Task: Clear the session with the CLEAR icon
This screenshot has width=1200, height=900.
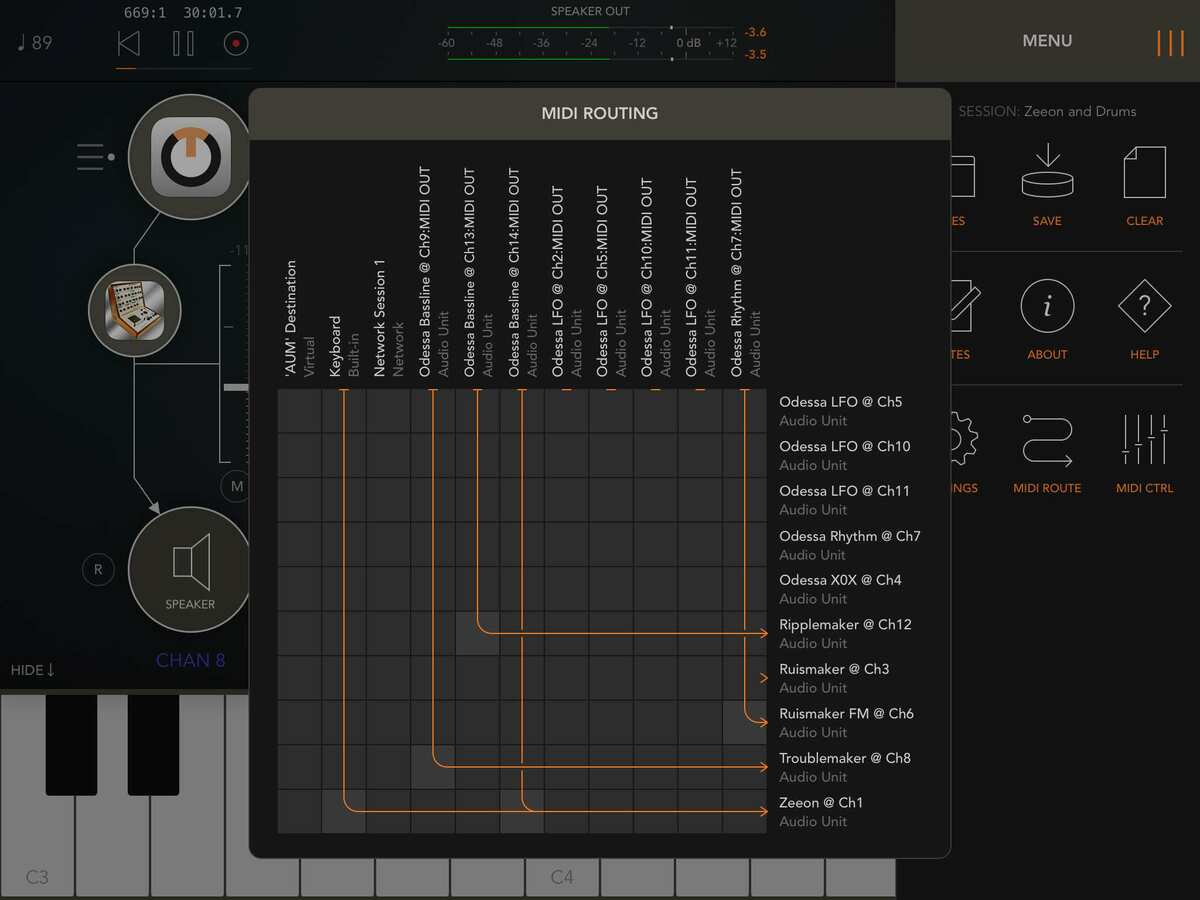Action: click(x=1145, y=185)
